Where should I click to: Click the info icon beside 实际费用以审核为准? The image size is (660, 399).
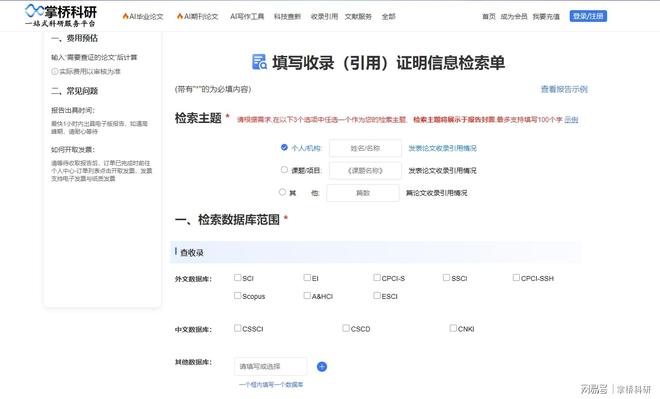point(54,72)
